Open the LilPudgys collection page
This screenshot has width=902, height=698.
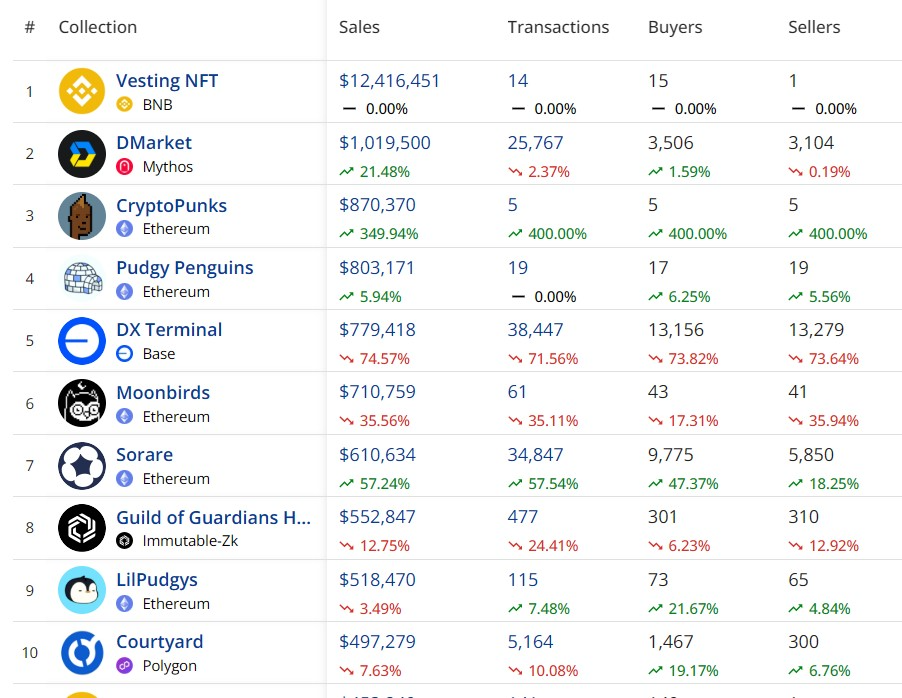click(x=156, y=579)
